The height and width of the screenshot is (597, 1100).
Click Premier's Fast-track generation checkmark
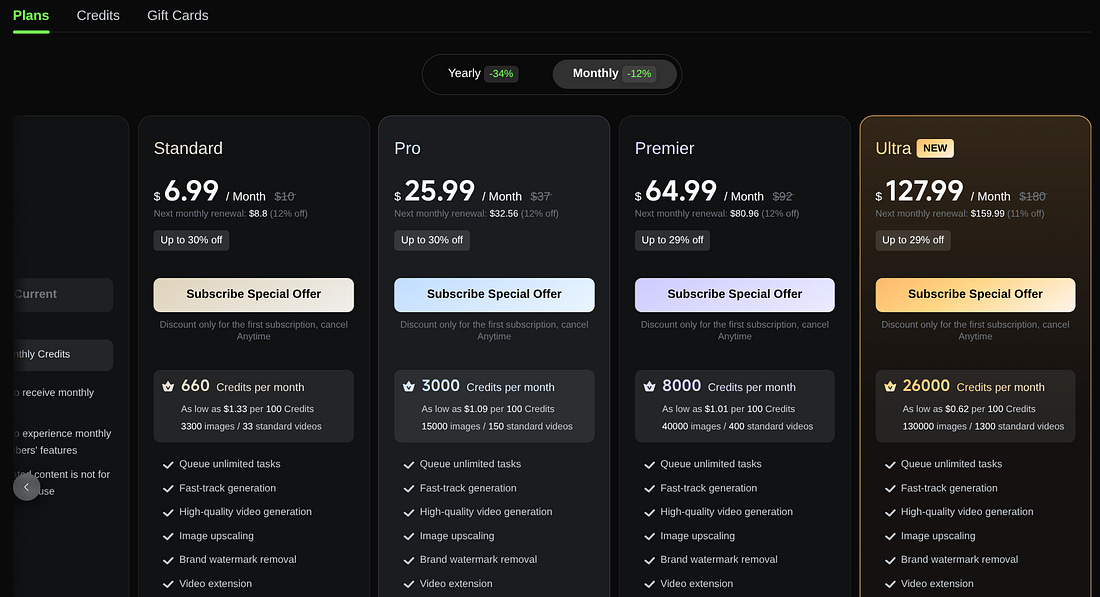(x=650, y=488)
